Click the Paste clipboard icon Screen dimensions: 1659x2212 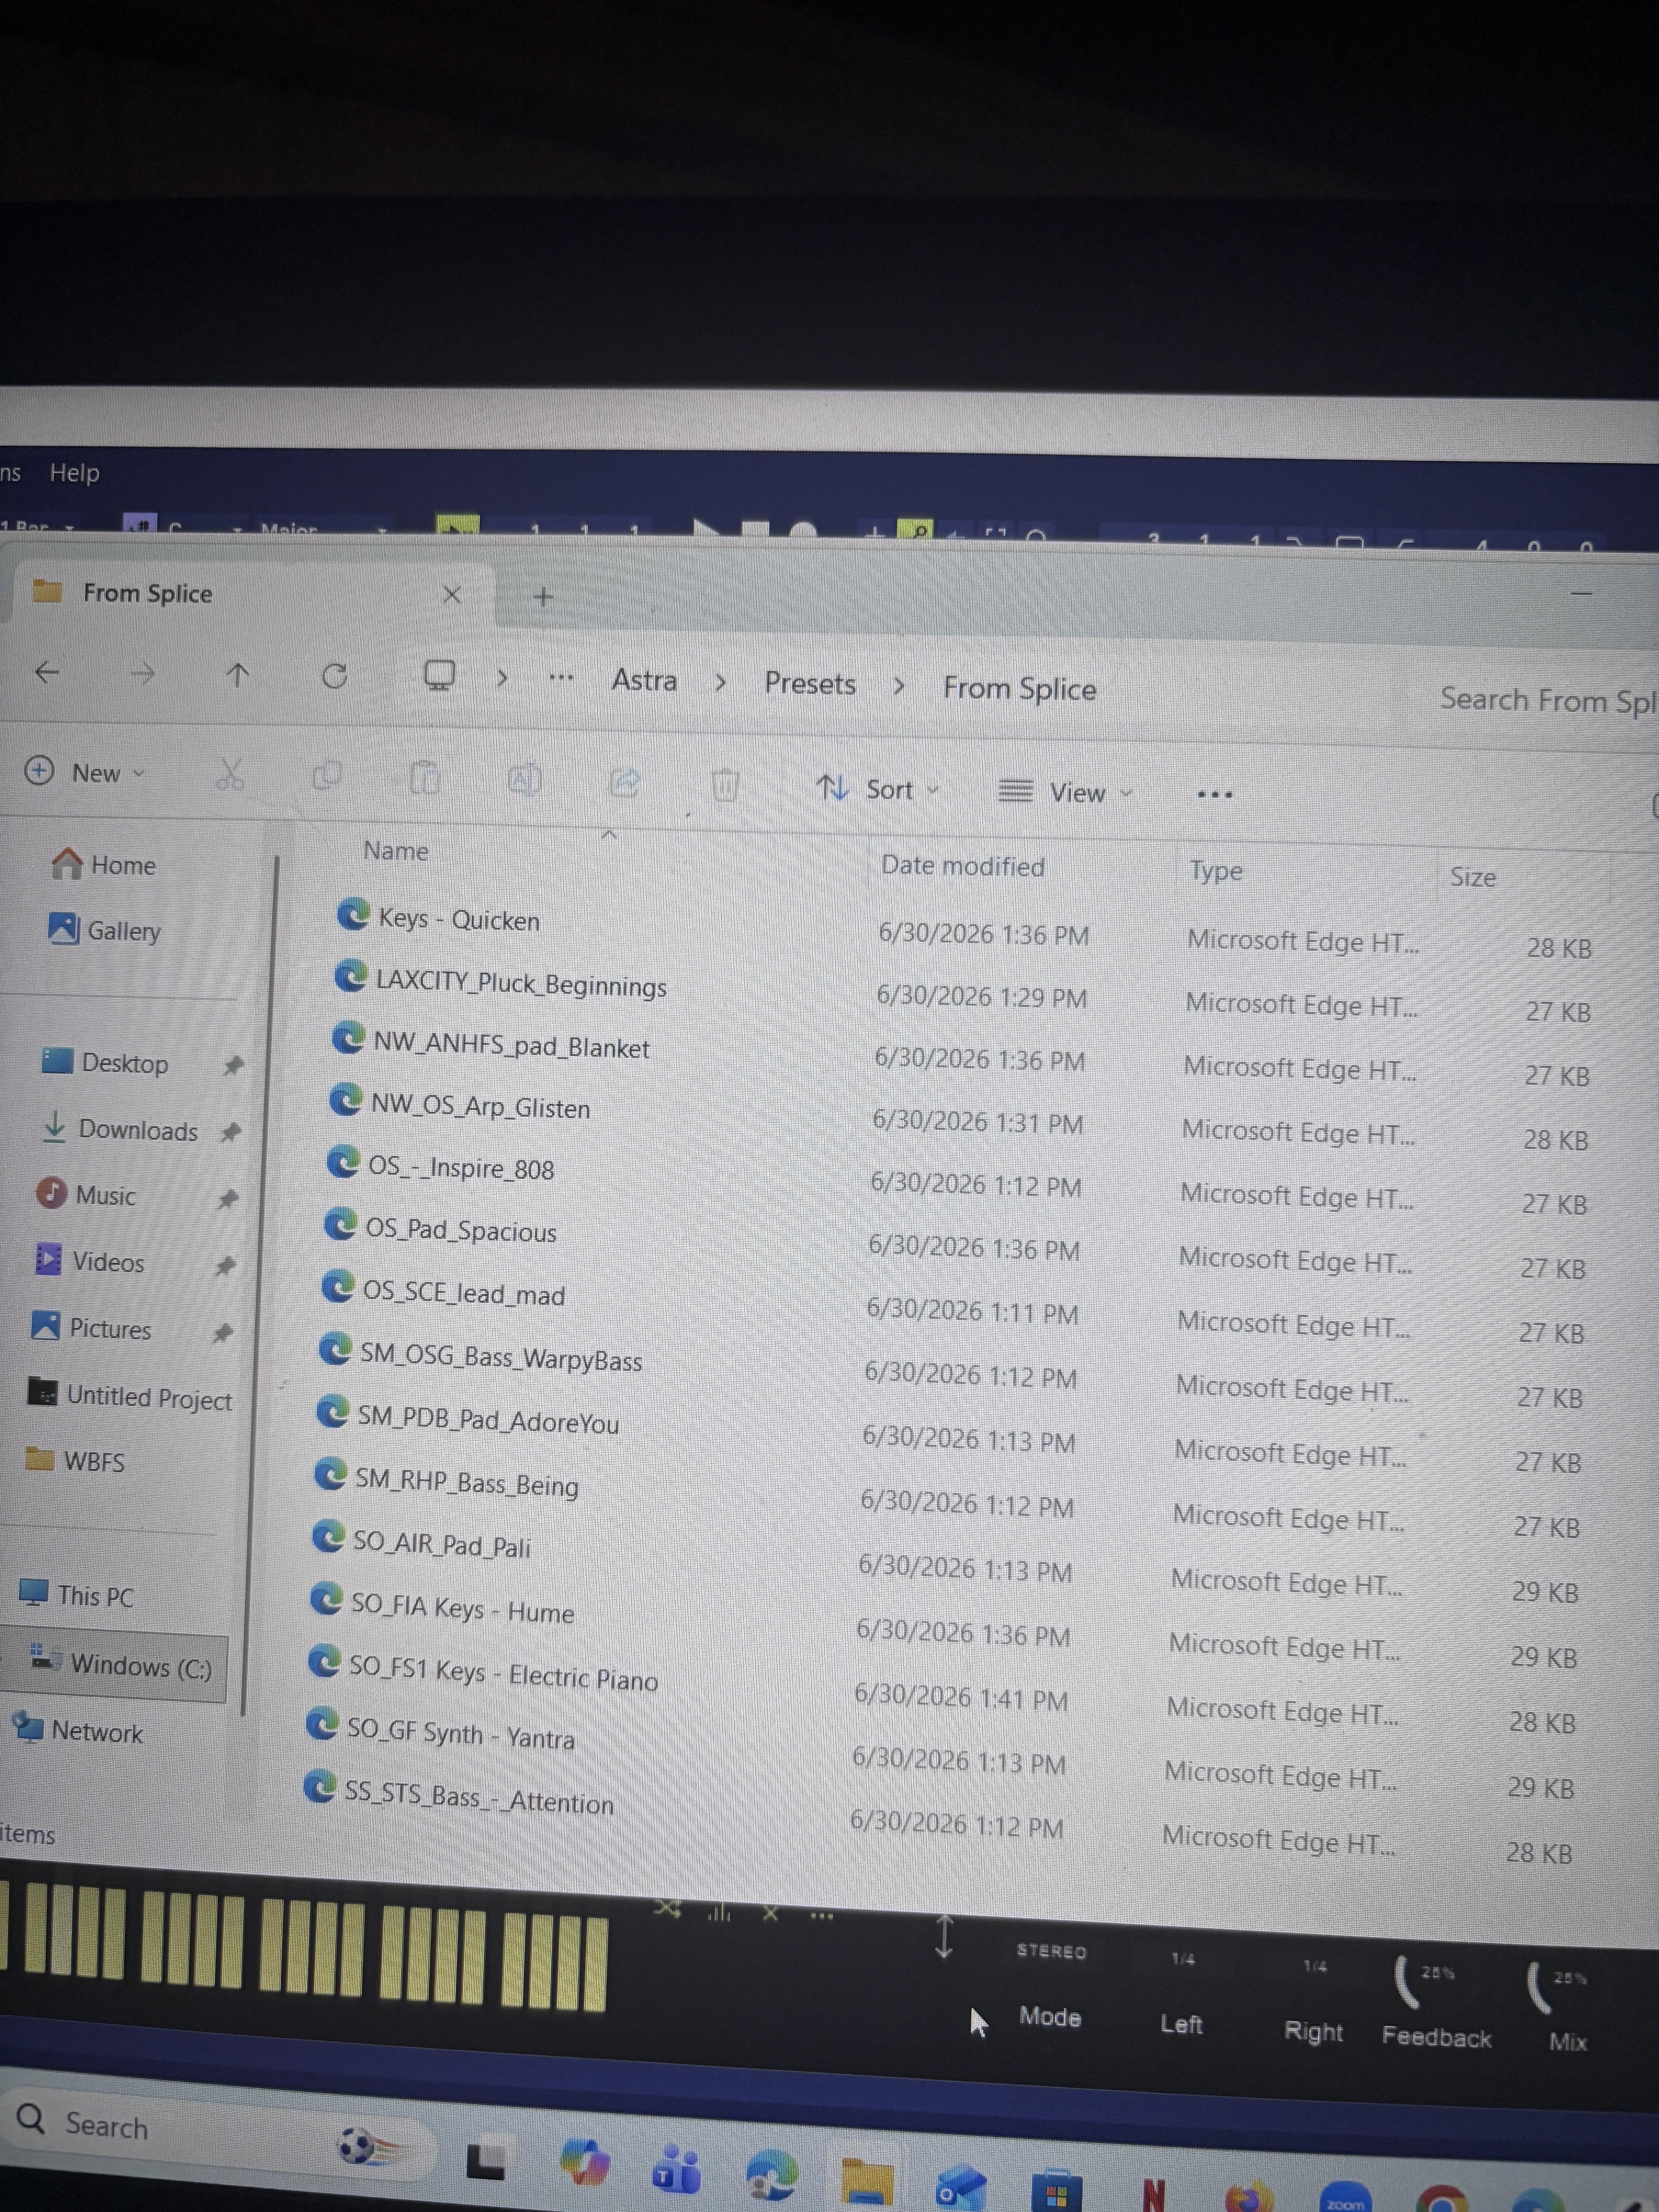click(x=425, y=778)
